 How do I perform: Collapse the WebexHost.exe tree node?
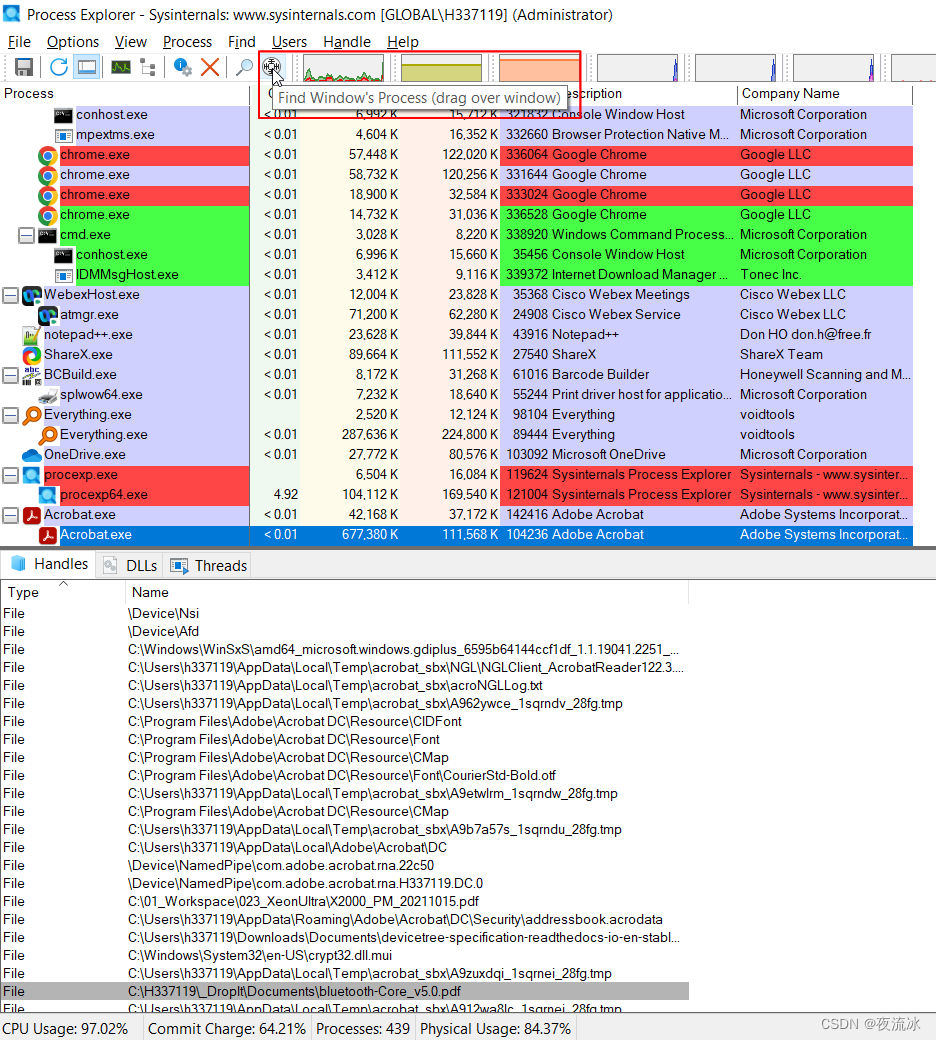10,295
